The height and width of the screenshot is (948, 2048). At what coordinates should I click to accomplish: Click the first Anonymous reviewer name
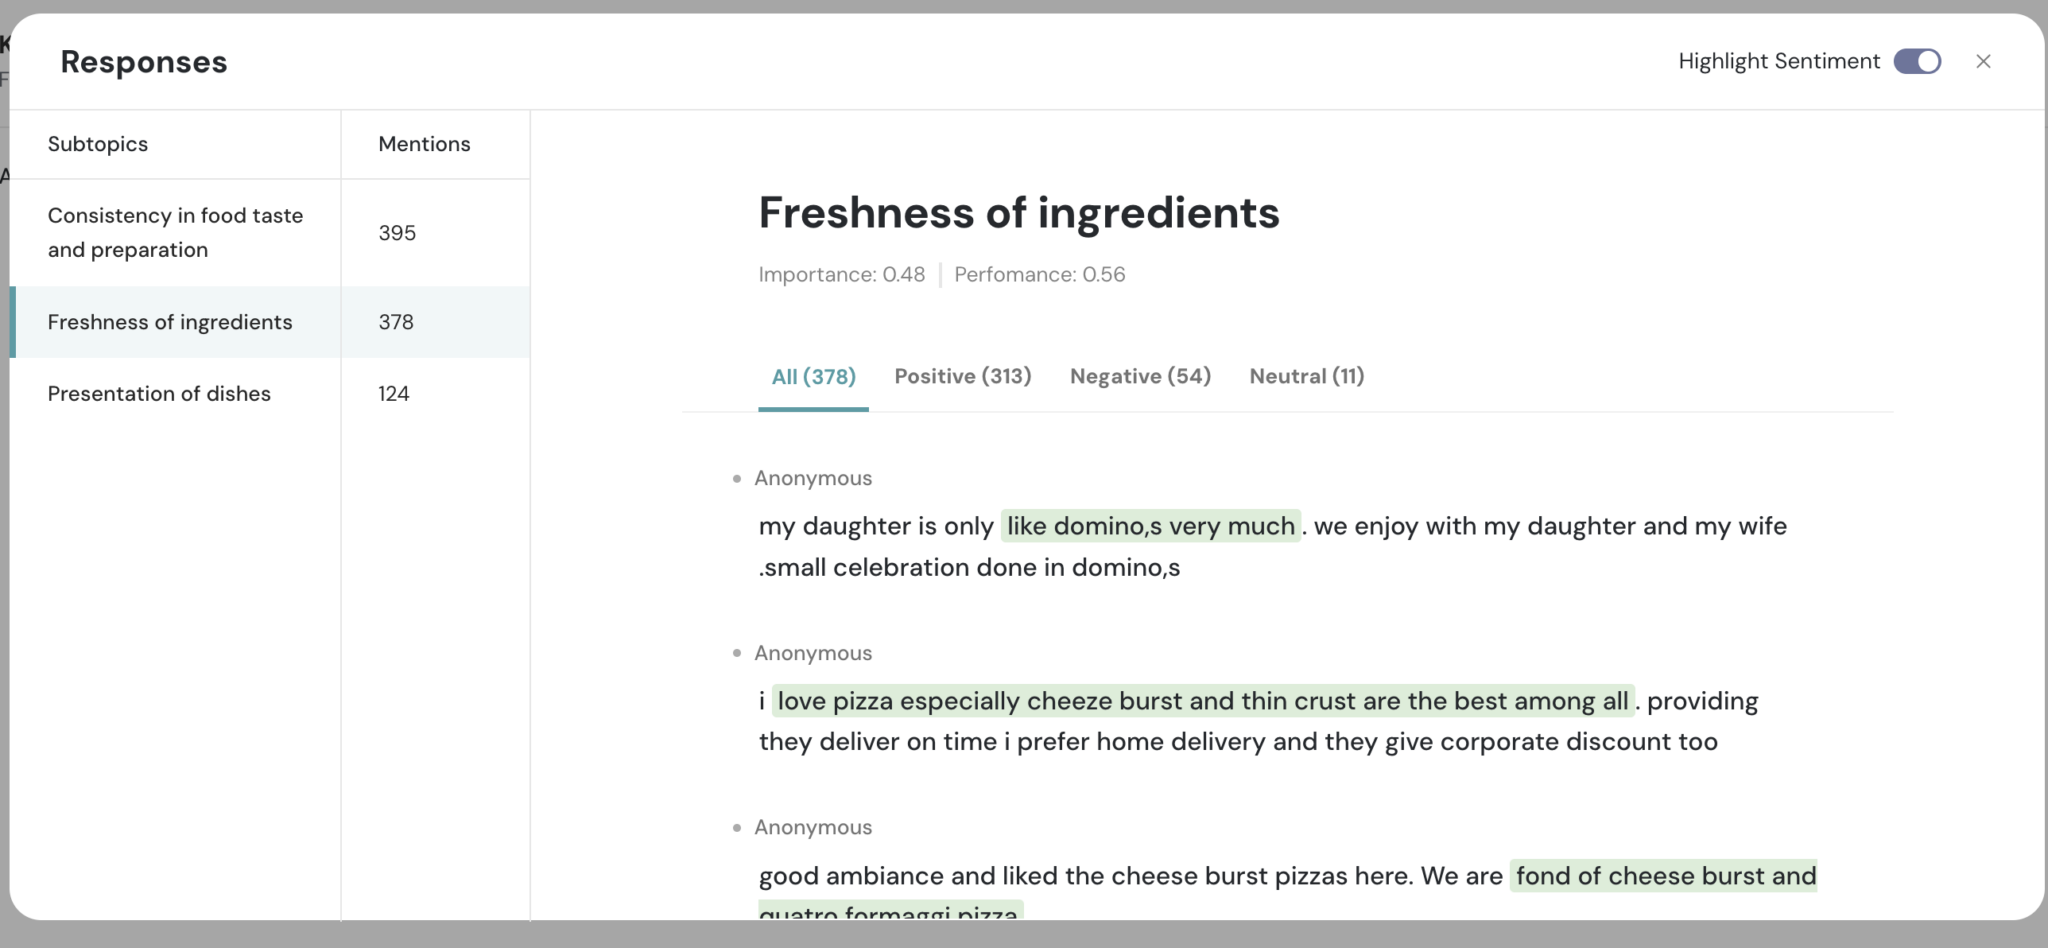click(812, 478)
